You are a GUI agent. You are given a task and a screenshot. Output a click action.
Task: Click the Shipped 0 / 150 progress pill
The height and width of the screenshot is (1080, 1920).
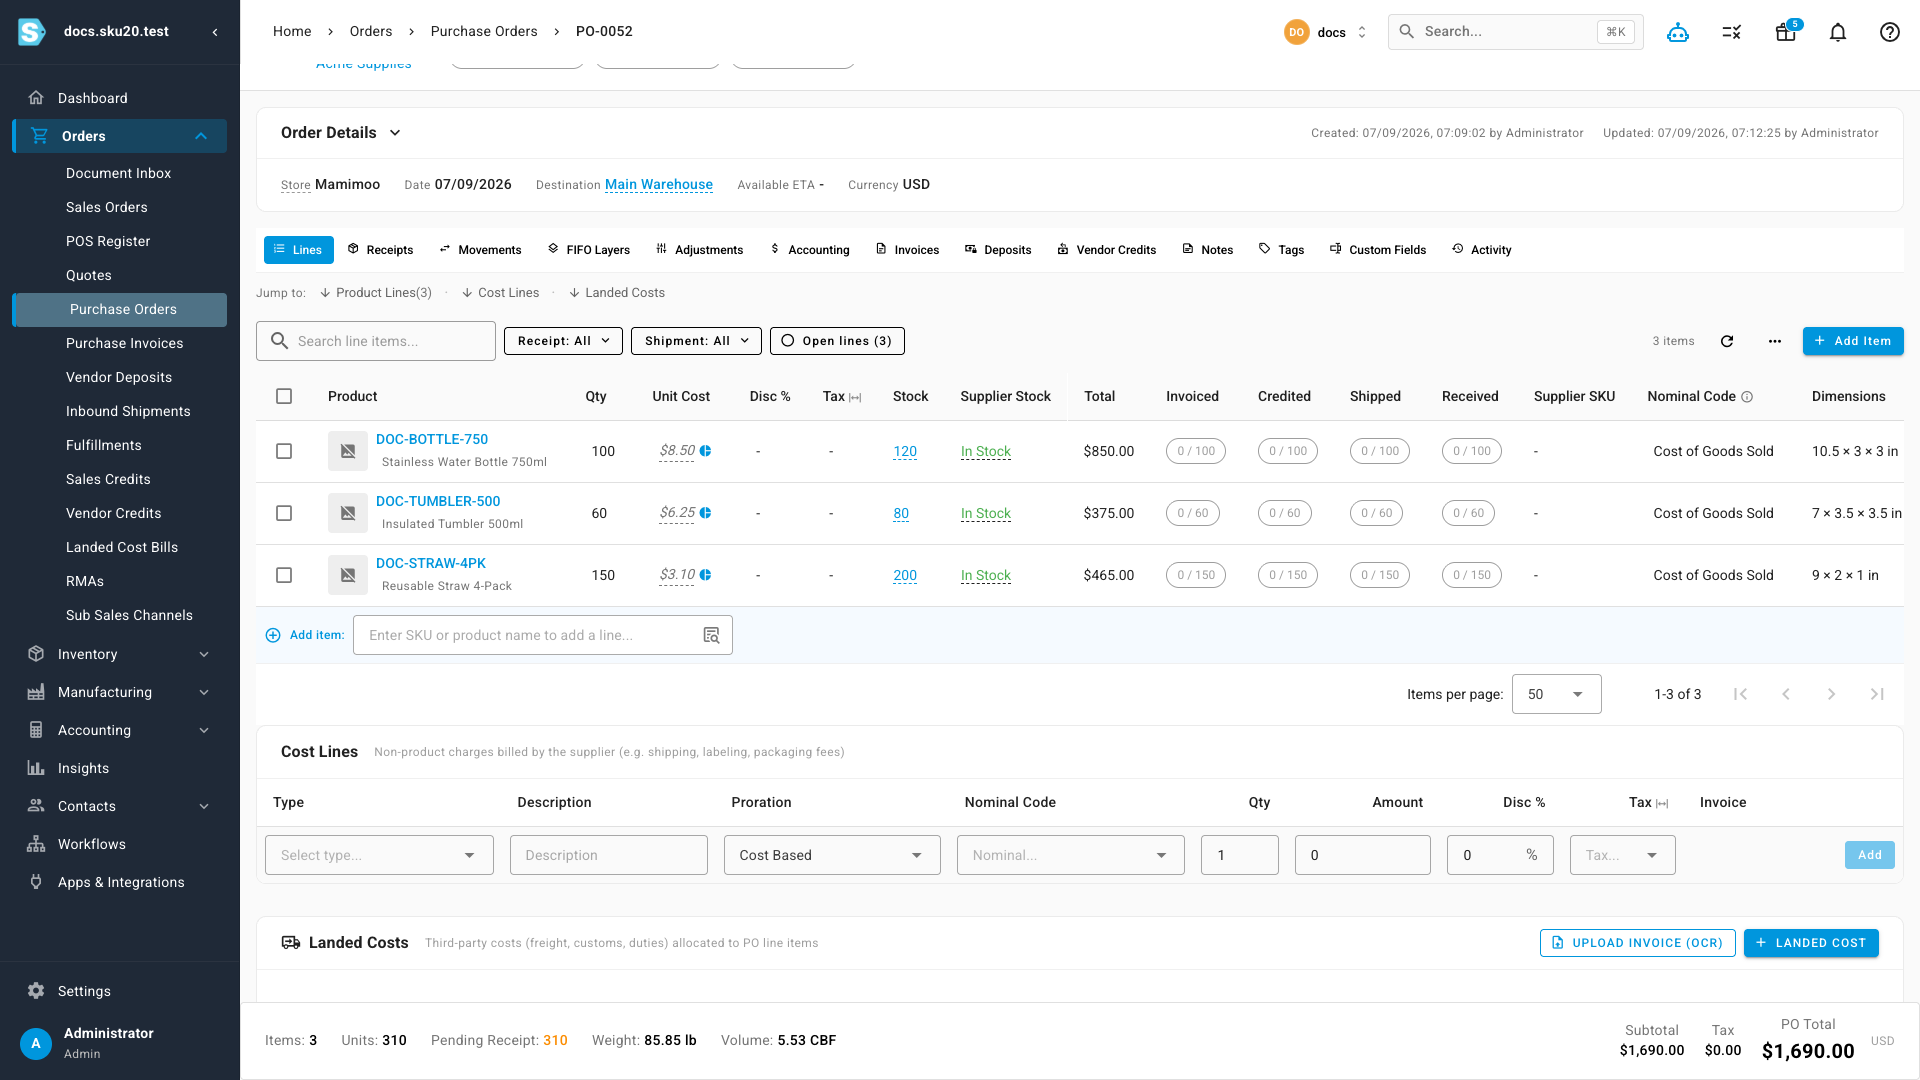(x=1380, y=575)
